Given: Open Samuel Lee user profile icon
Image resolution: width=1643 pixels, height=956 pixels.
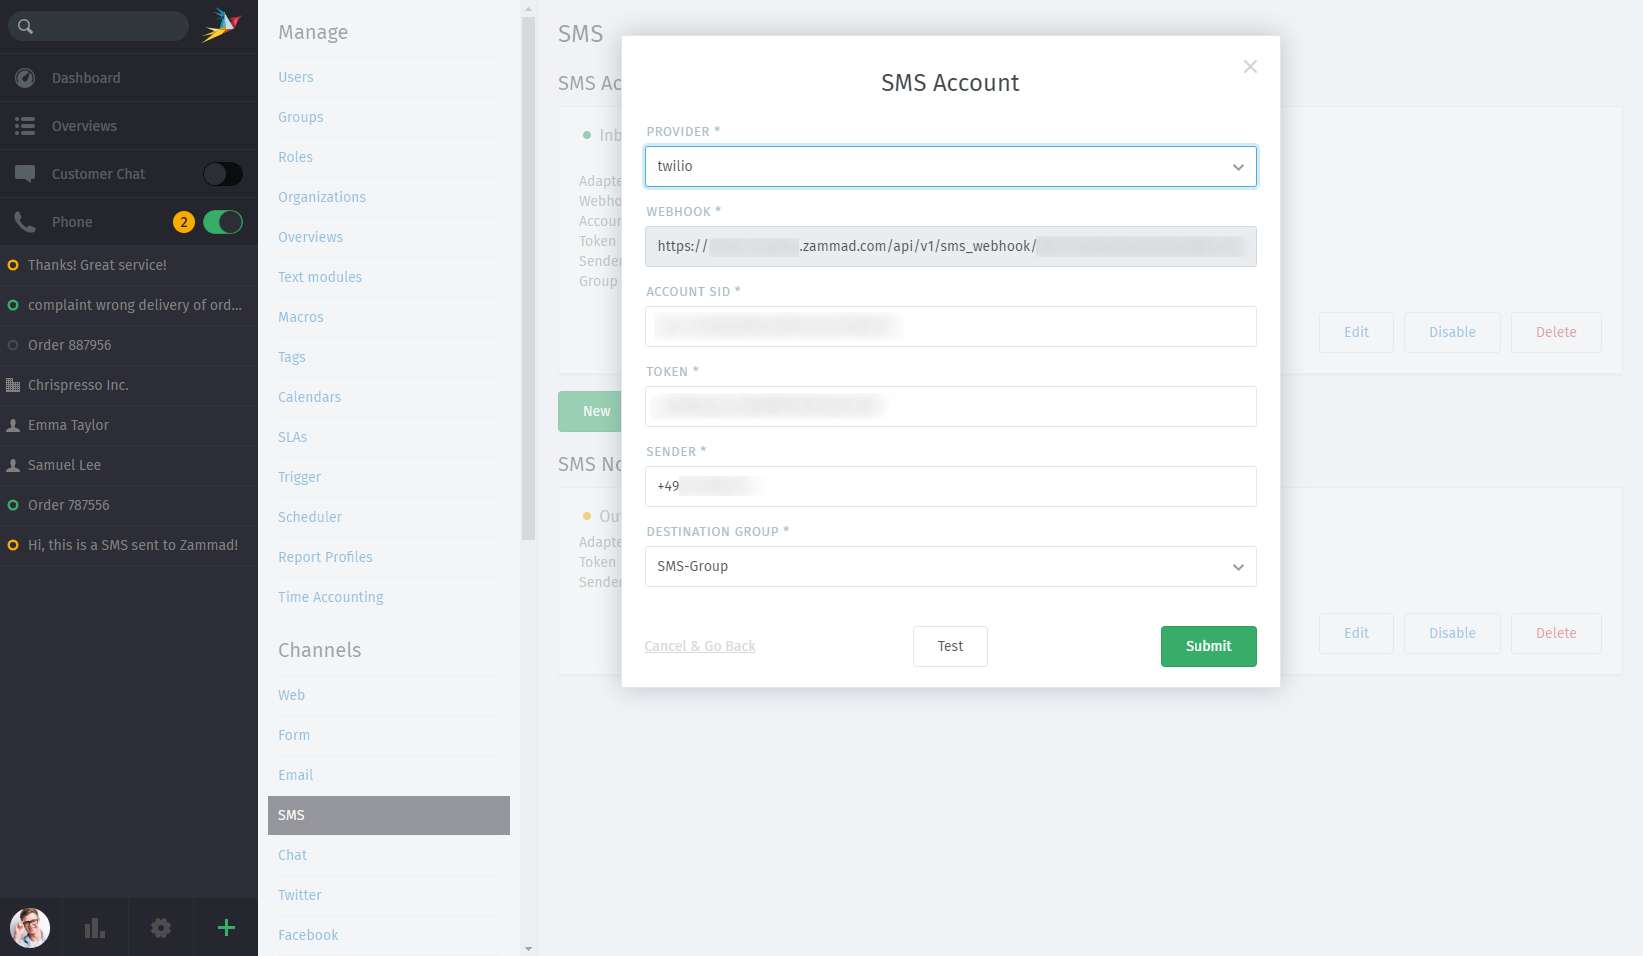Looking at the screenshot, I should click(x=13, y=465).
